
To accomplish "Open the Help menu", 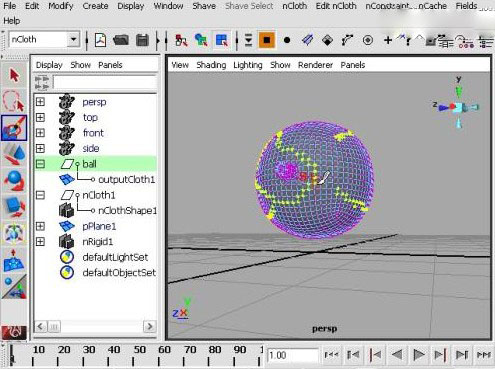I will pos(12,21).
